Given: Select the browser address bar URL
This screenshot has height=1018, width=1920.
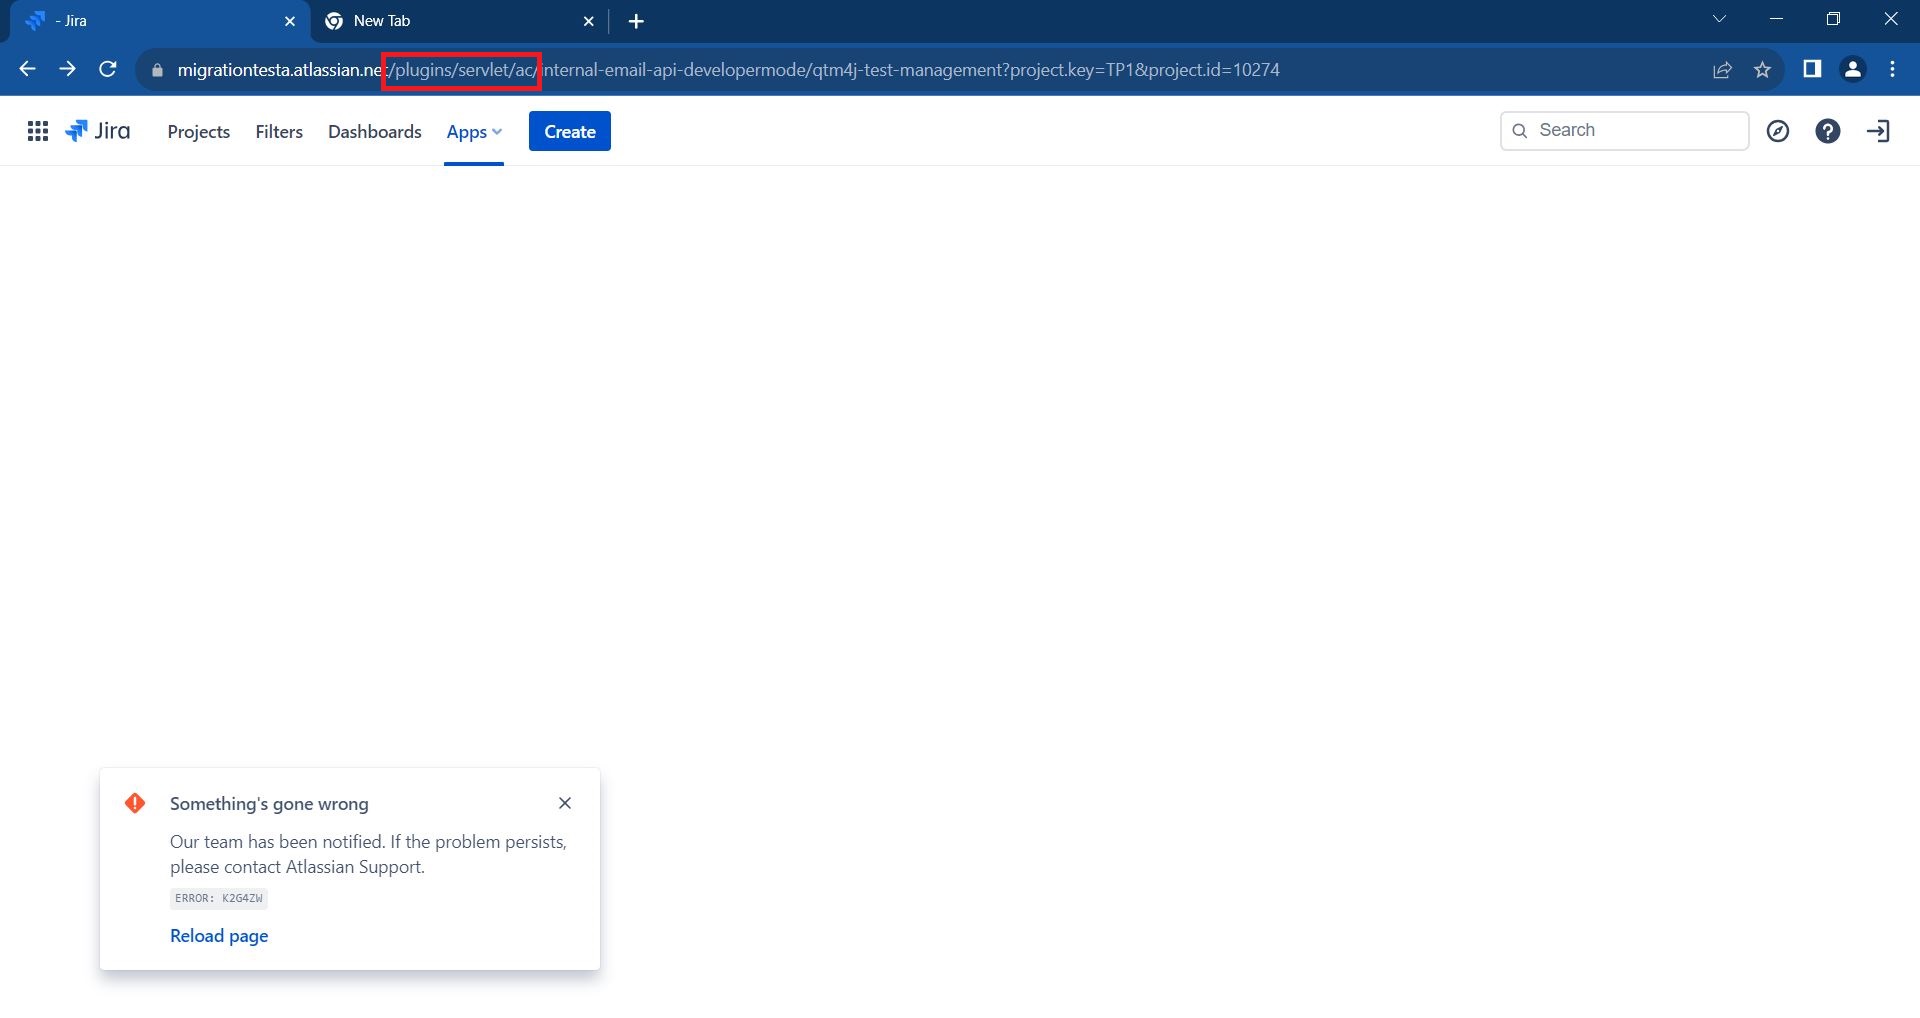Looking at the screenshot, I should pos(729,70).
